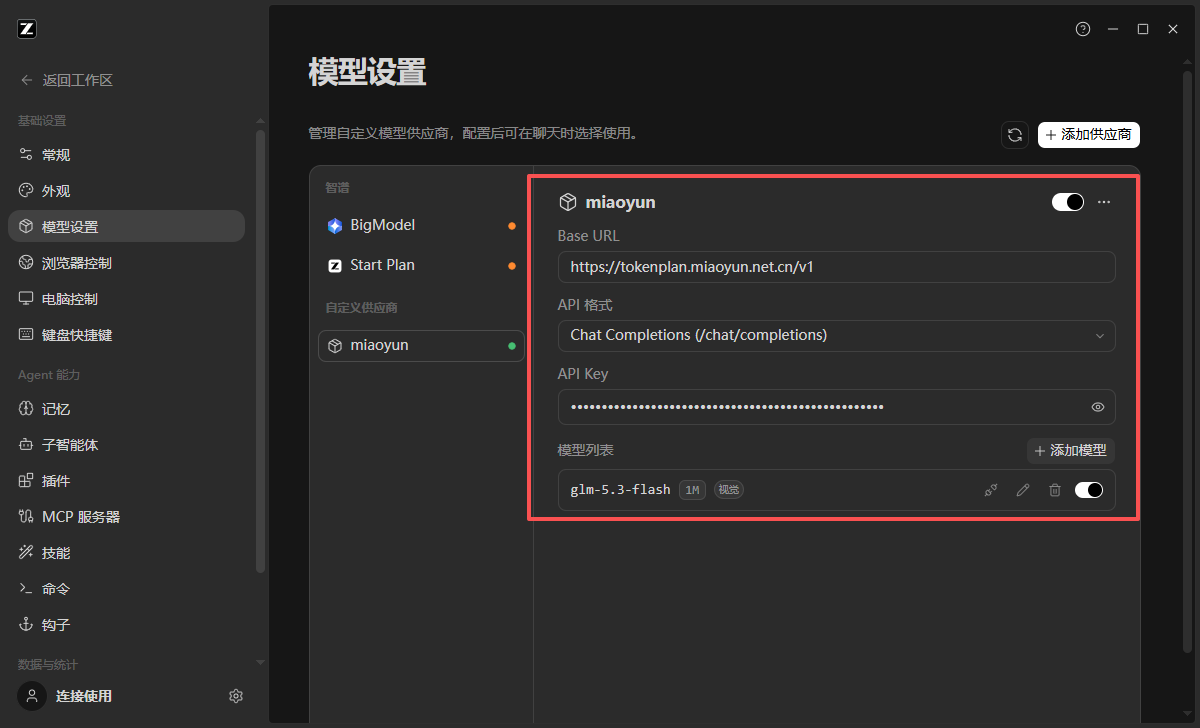Viewport: 1200px width, 728px height.
Task: Minimize the window
Action: tap(1113, 29)
